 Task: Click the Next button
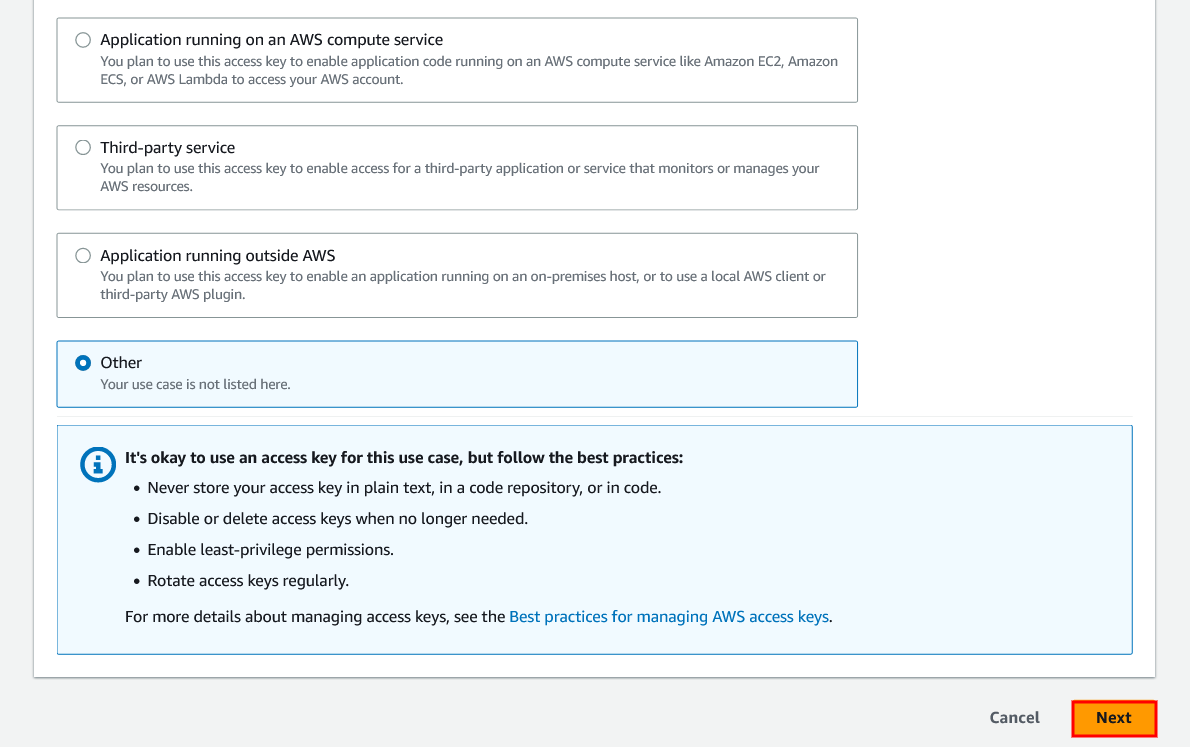click(1113, 718)
